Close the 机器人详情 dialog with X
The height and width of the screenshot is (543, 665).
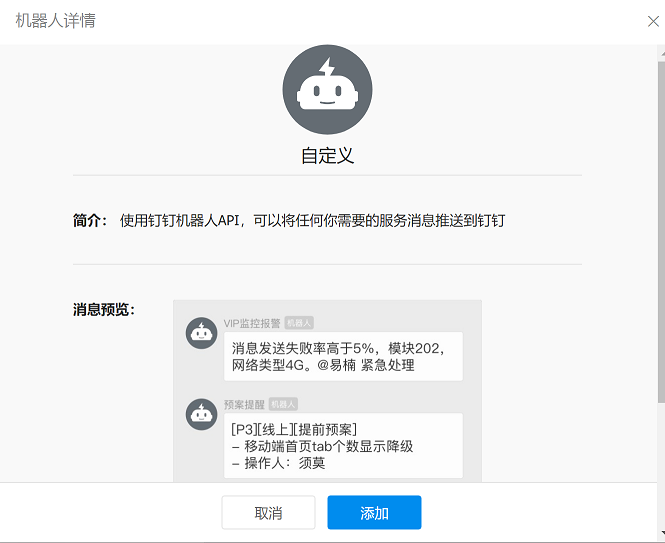click(x=653, y=21)
